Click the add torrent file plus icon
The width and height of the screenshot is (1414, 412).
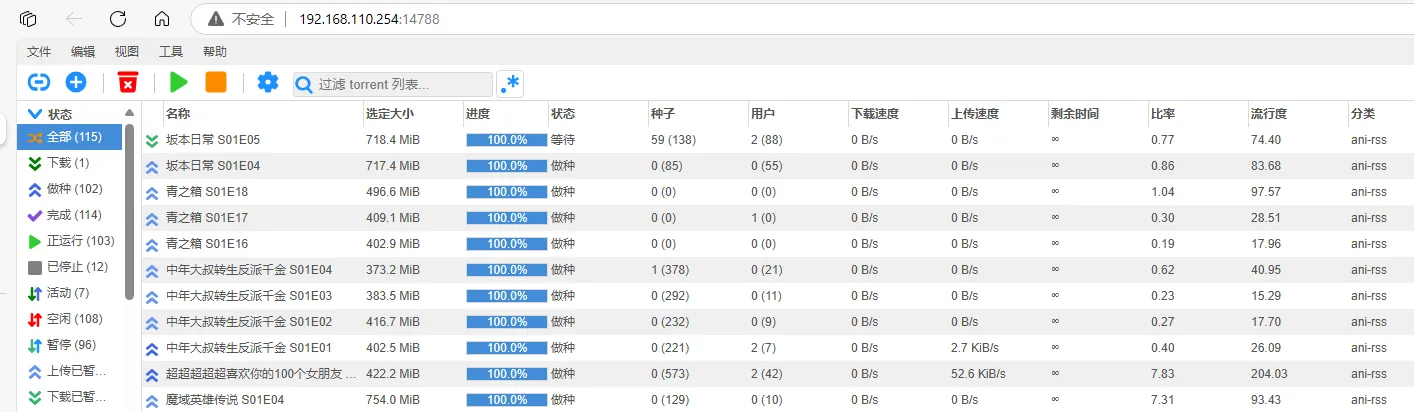[x=76, y=83]
